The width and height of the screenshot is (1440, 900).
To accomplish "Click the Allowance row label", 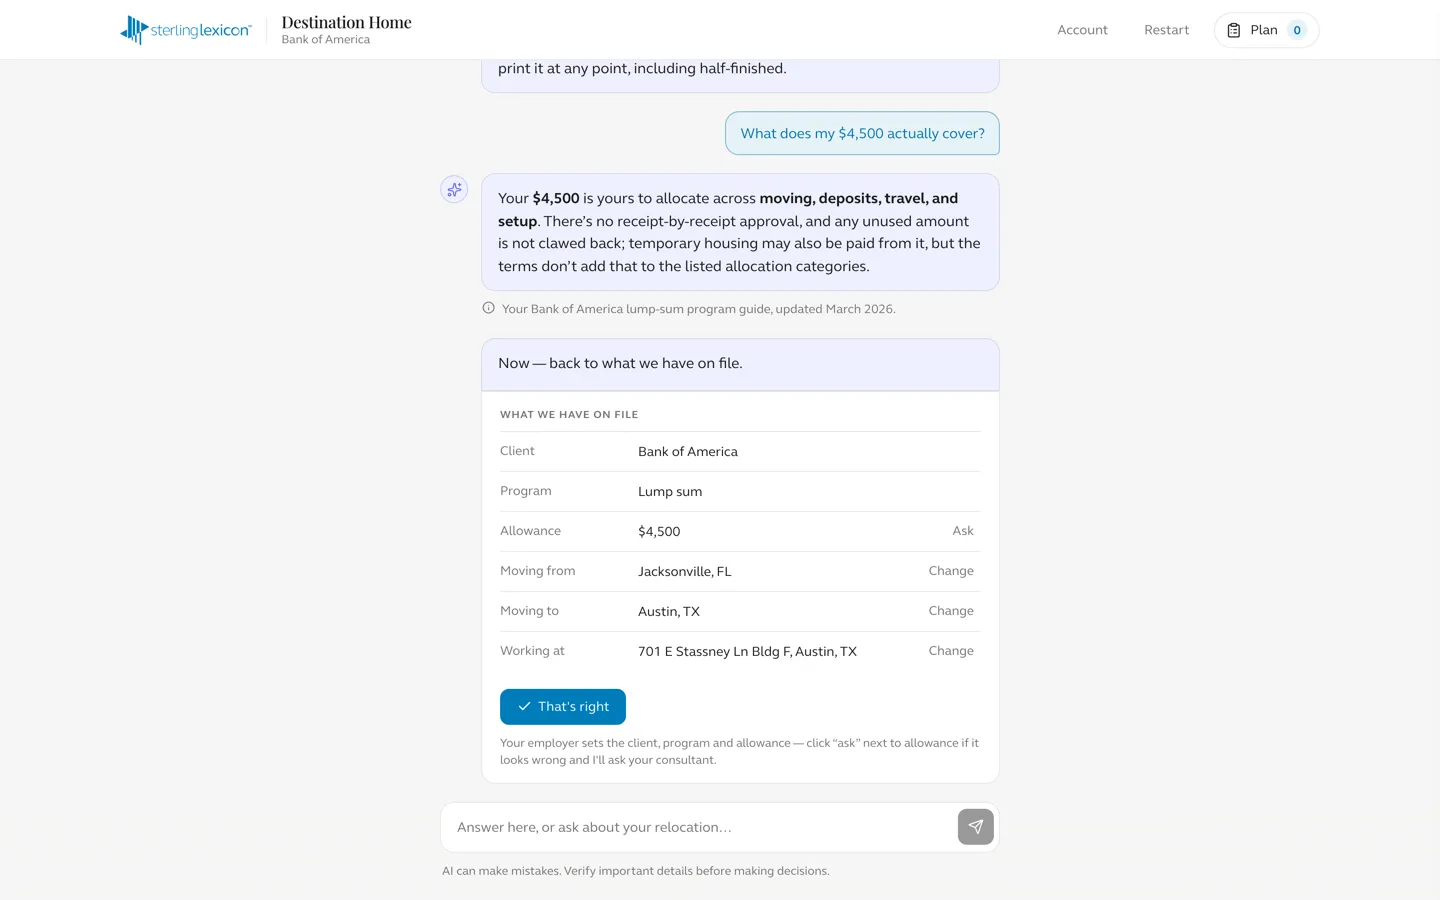I will pyautogui.click(x=530, y=531).
